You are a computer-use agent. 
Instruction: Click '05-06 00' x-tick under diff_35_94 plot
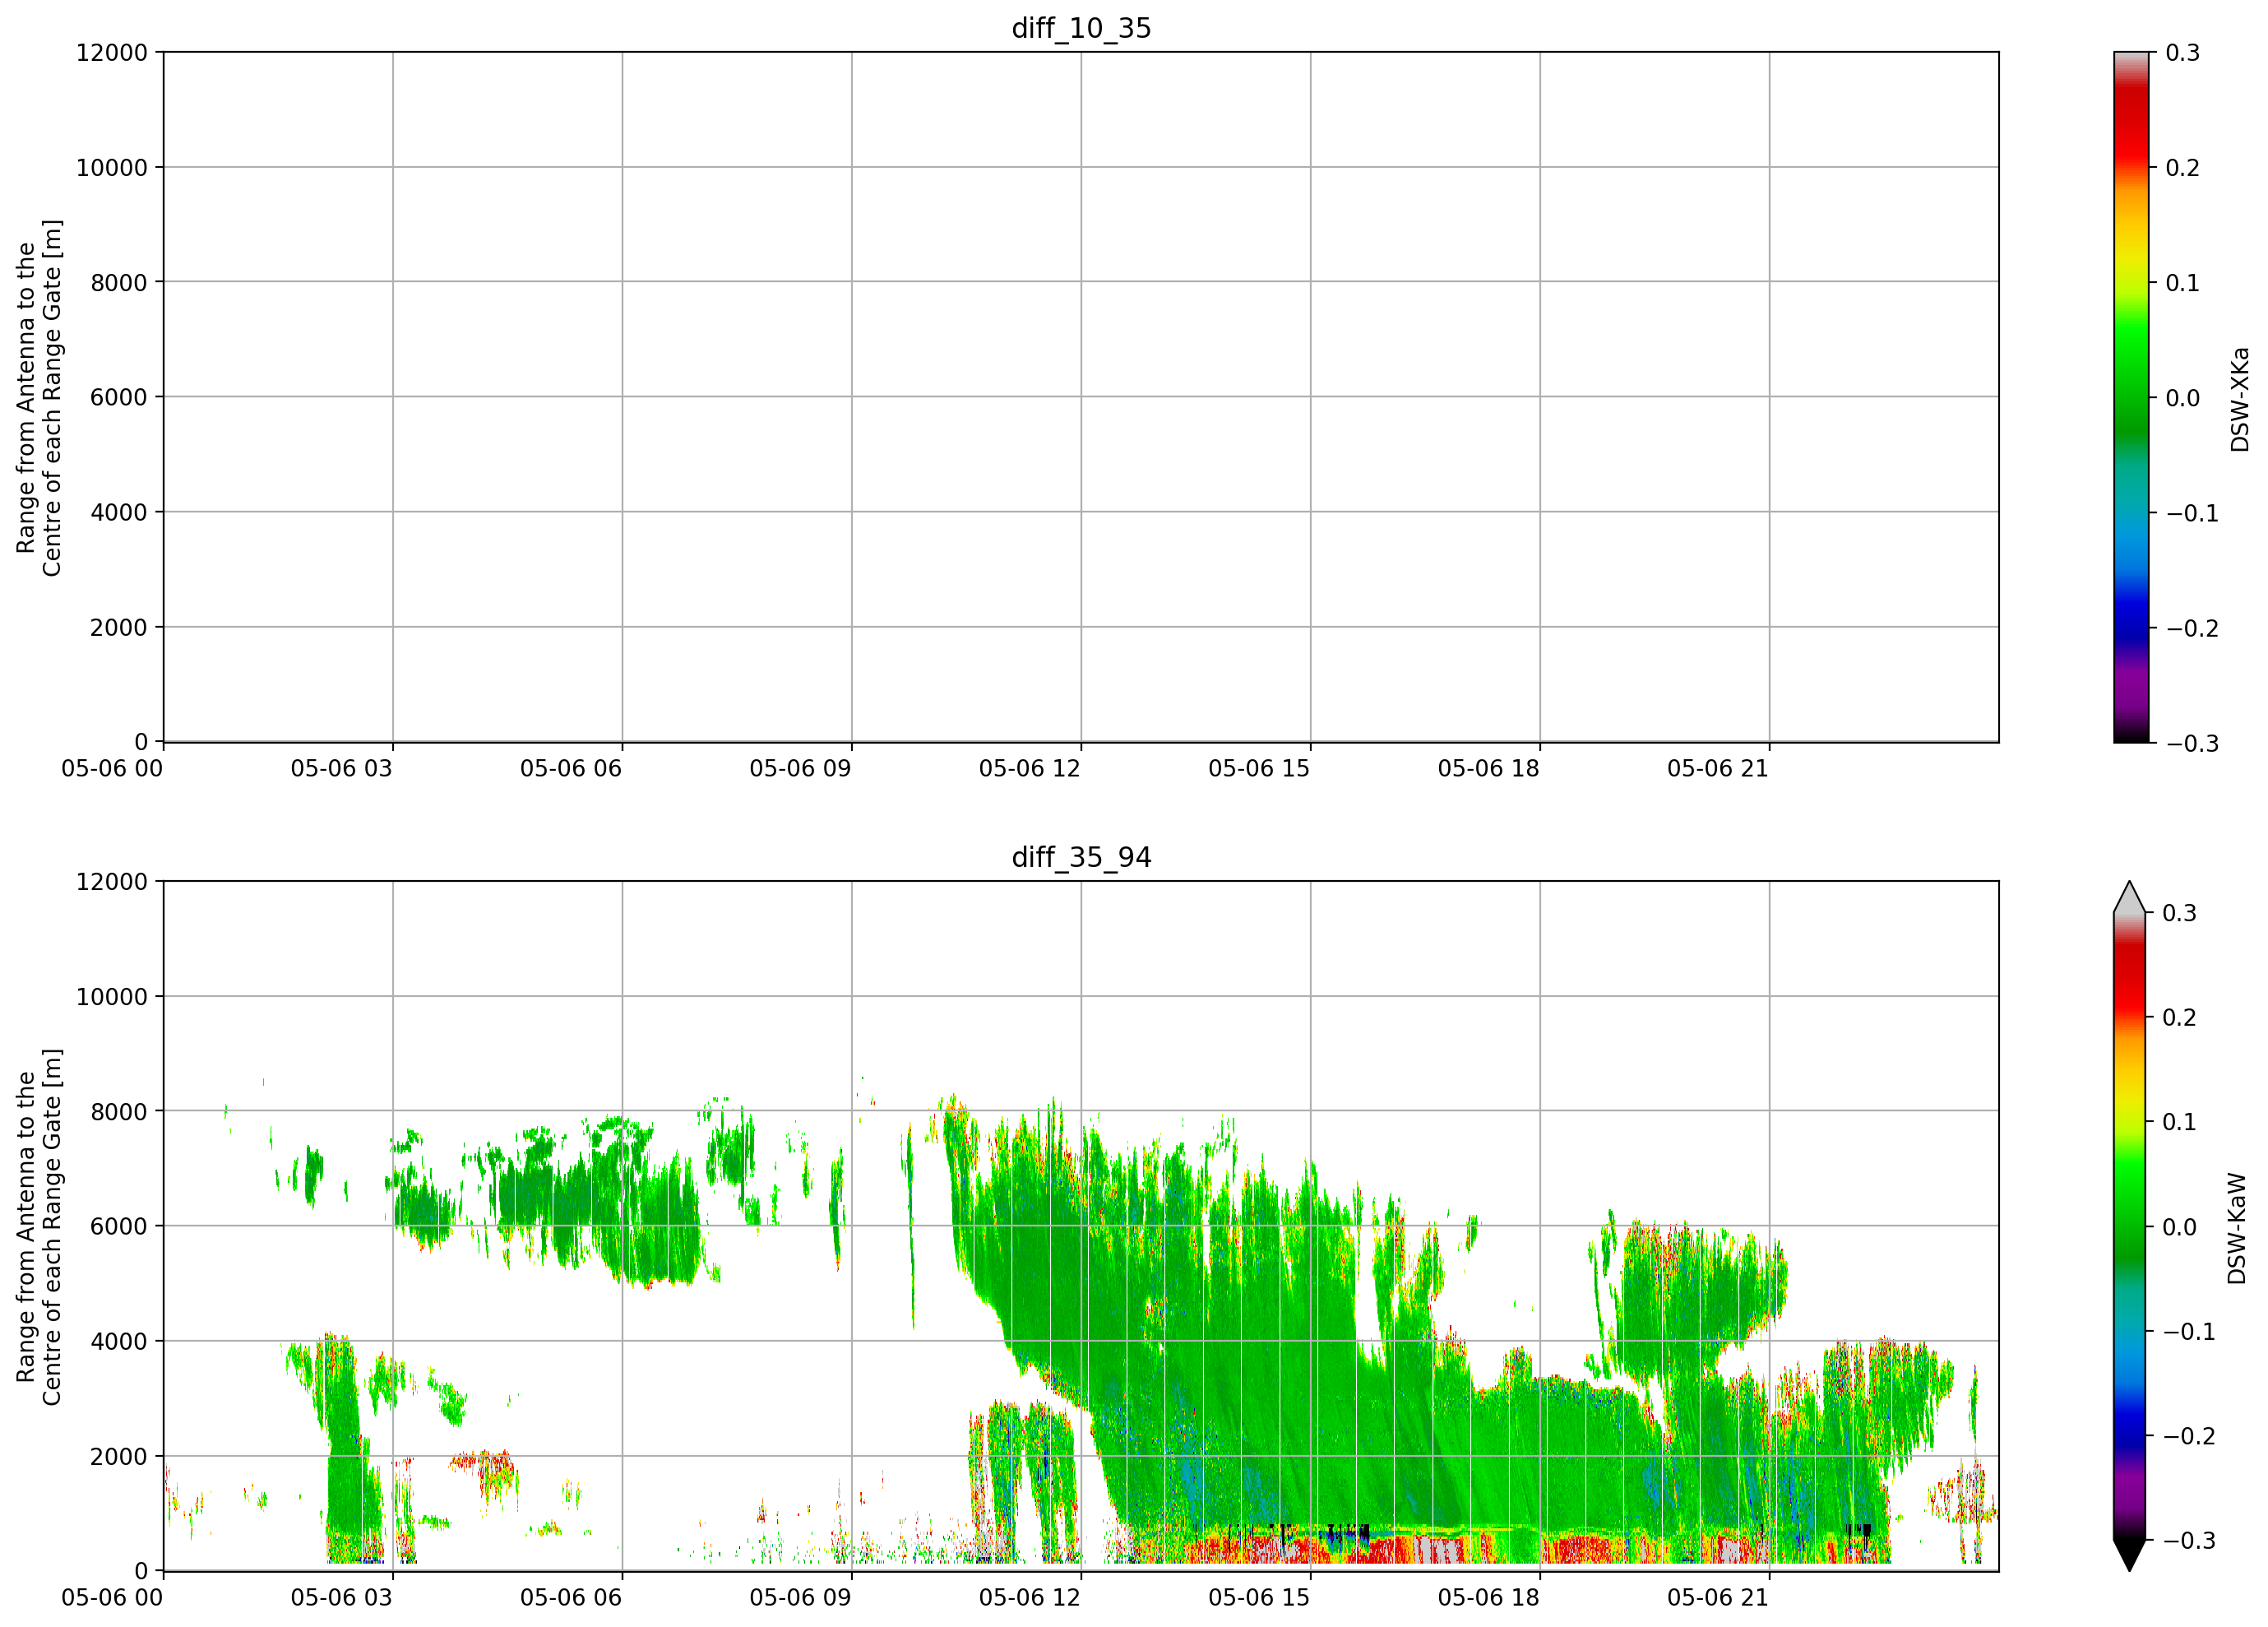[112, 1597]
